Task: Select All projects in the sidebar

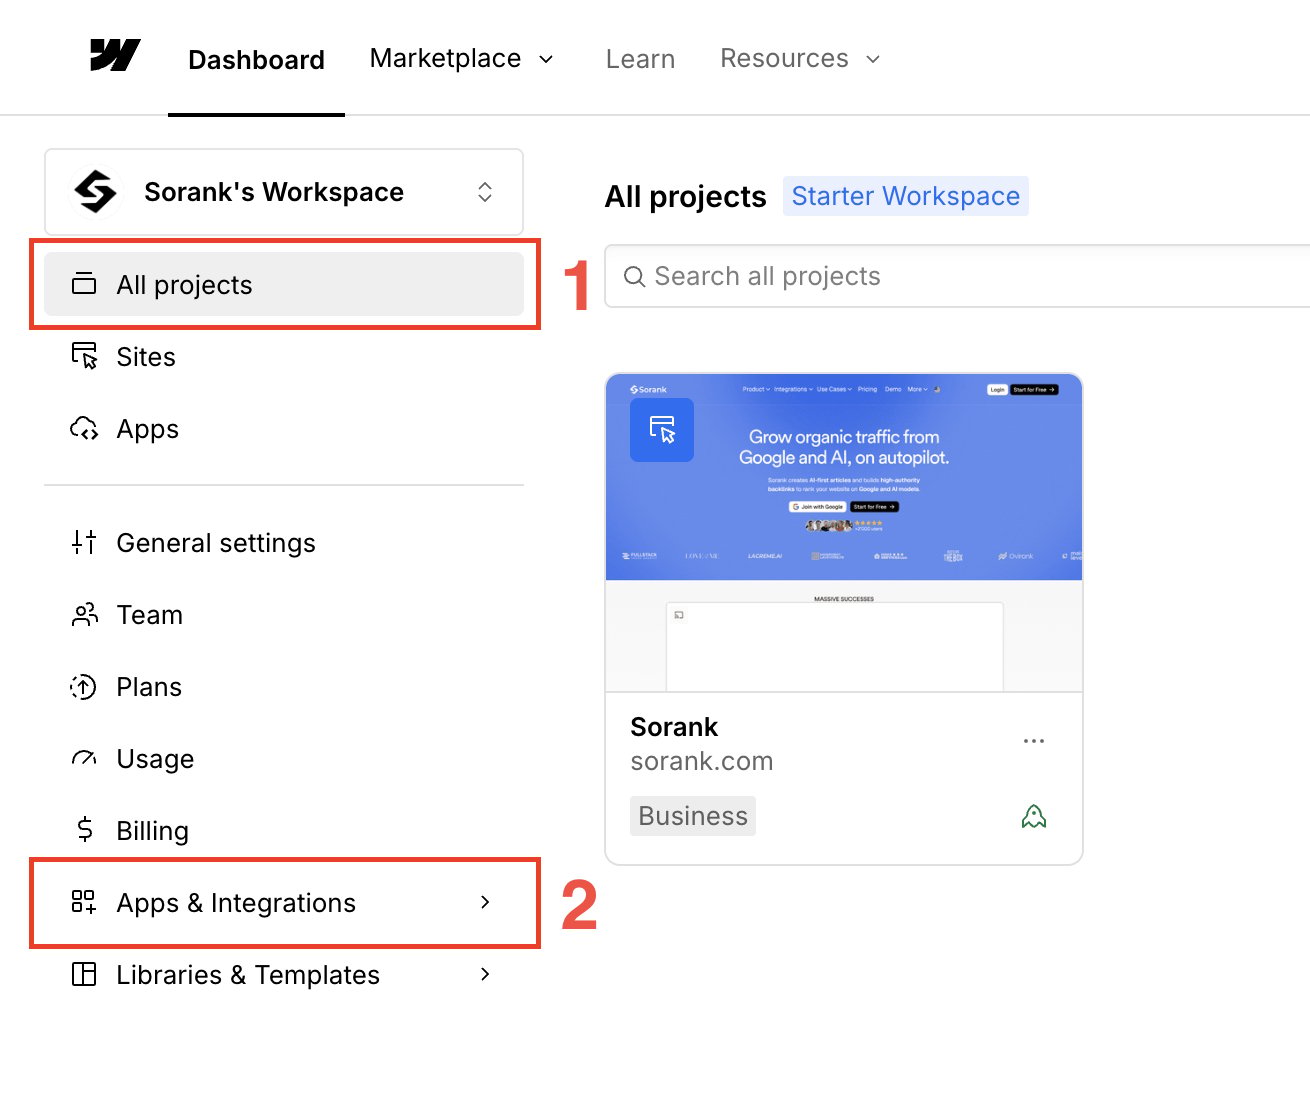Action: pos(284,284)
